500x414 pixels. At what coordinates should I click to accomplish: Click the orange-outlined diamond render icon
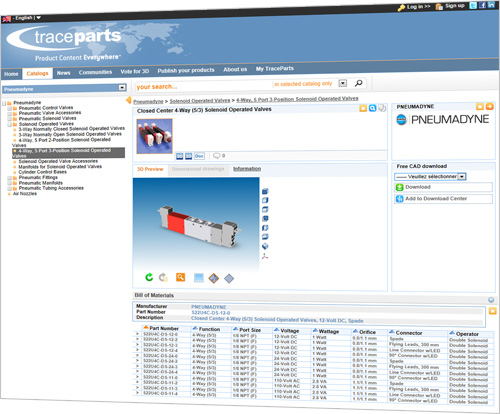(214, 278)
